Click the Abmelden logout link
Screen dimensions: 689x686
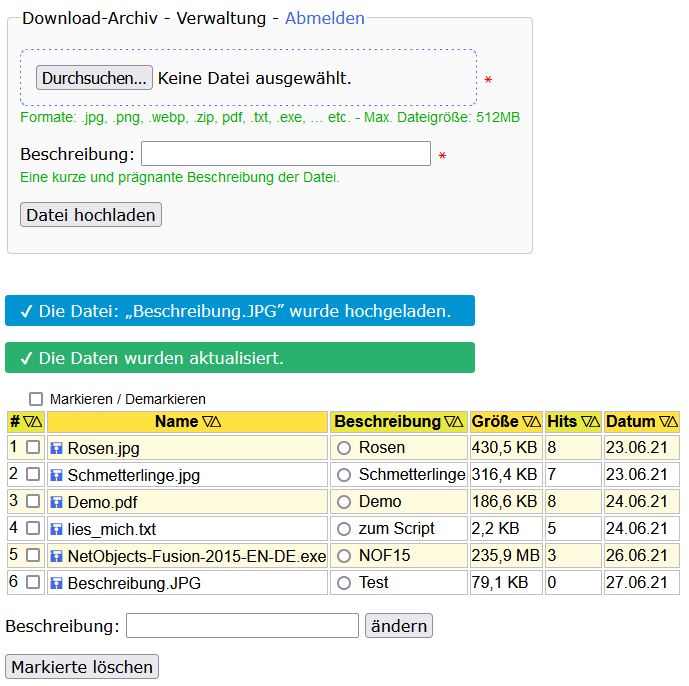pyautogui.click(x=325, y=18)
